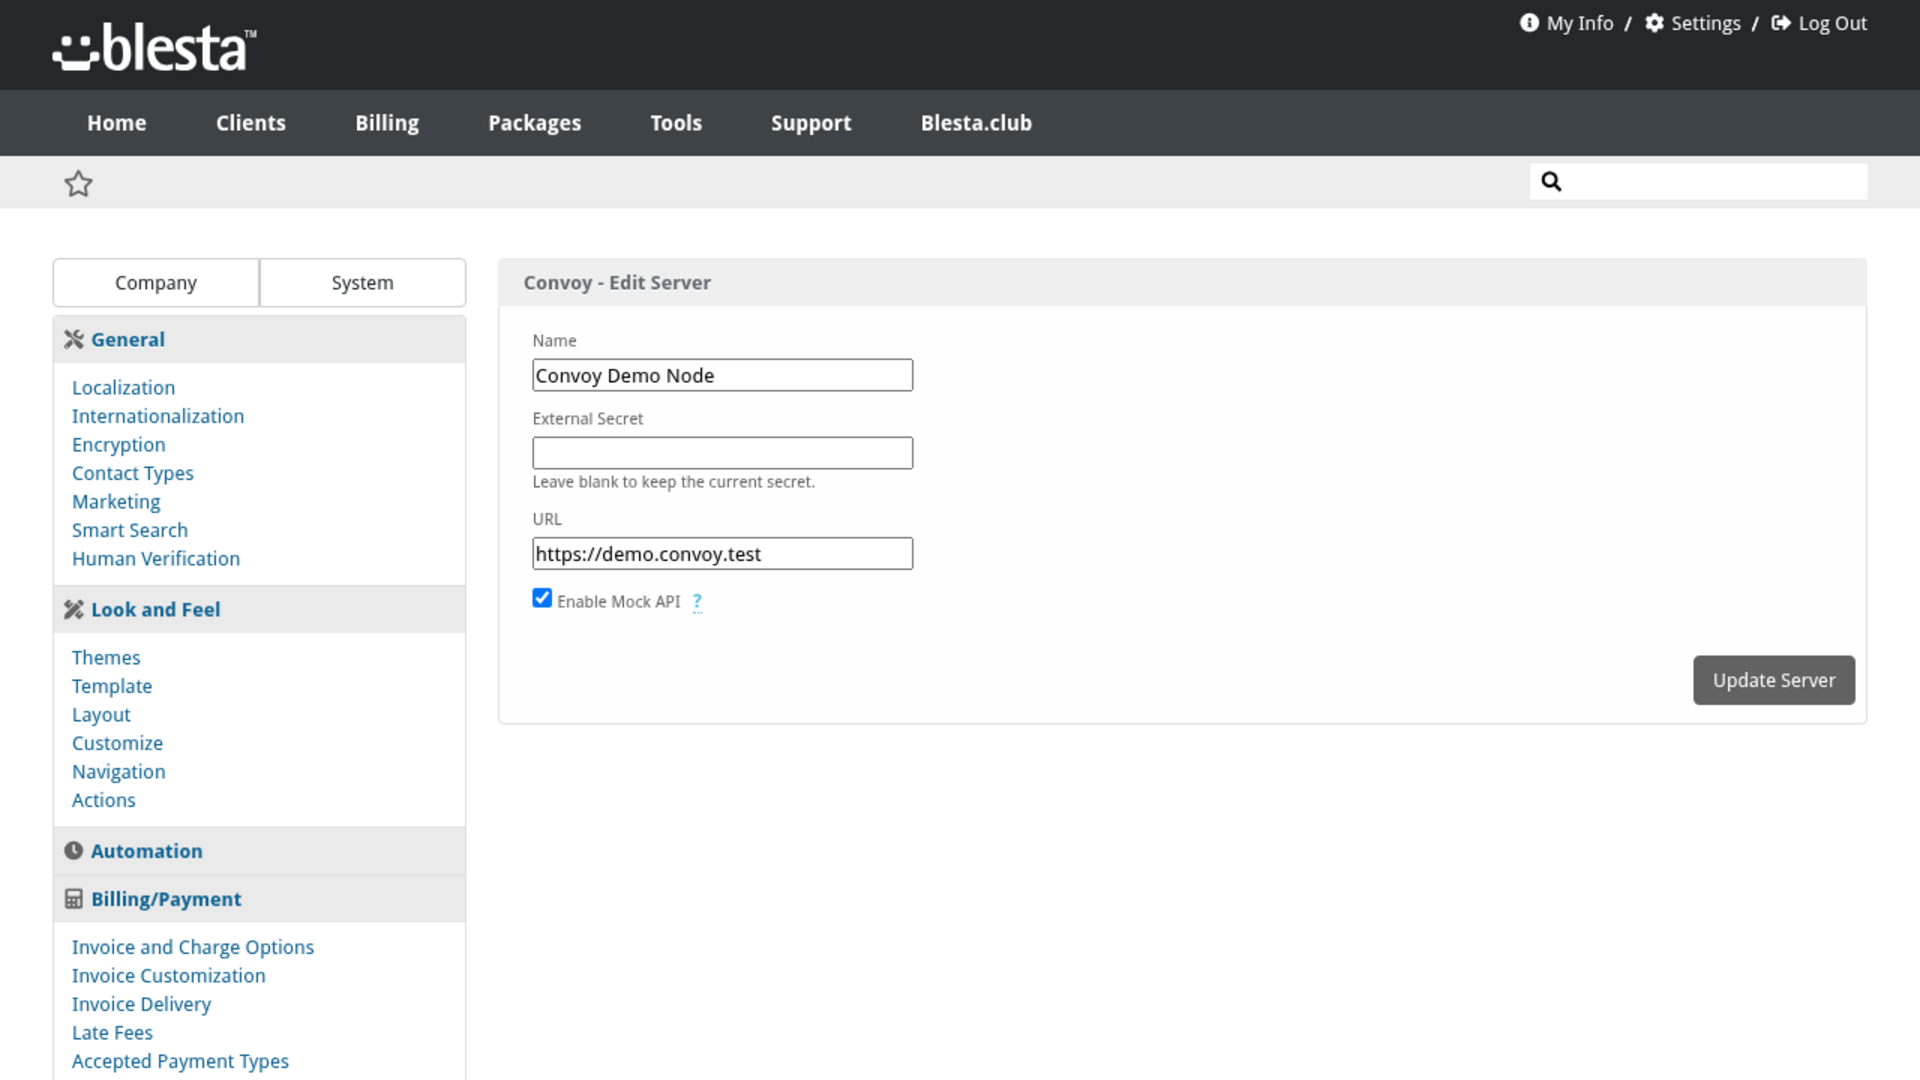Click the Log Out arrow icon
Image resolution: width=1920 pixels, height=1080 pixels.
click(x=1781, y=23)
